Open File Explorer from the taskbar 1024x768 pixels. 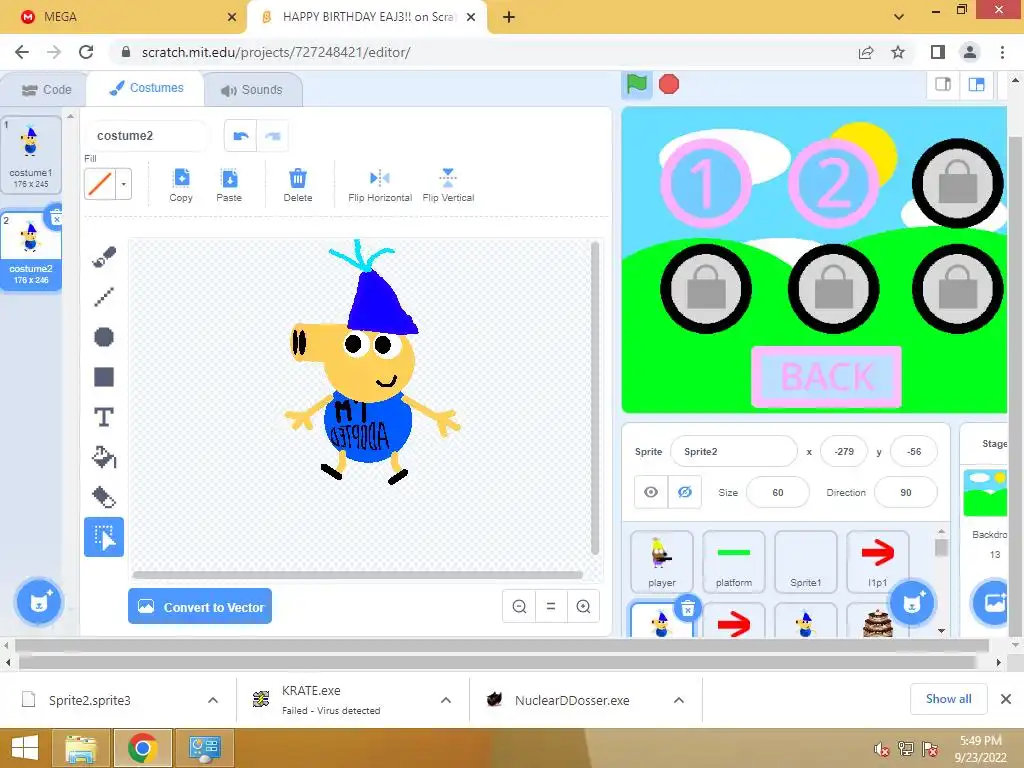pyautogui.click(x=80, y=748)
